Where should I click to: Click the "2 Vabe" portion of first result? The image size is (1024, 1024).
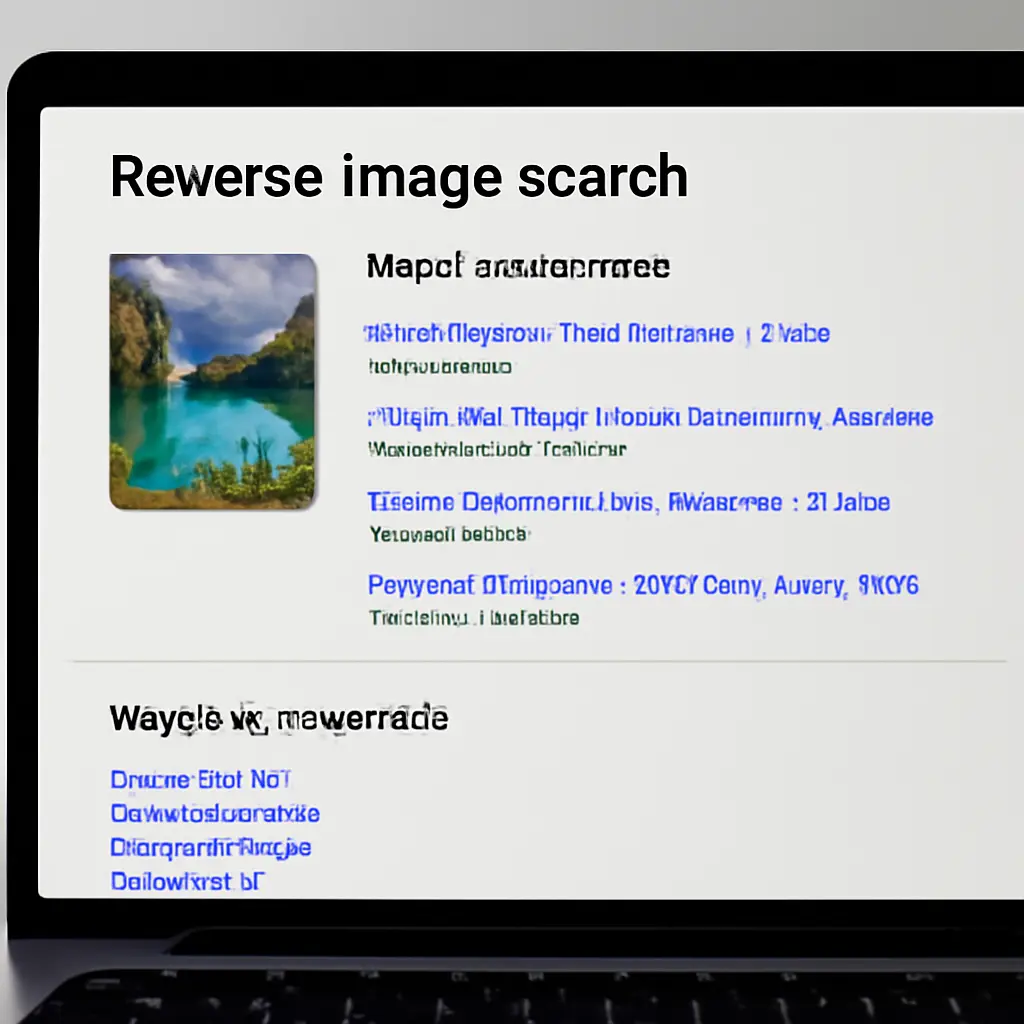(795, 332)
